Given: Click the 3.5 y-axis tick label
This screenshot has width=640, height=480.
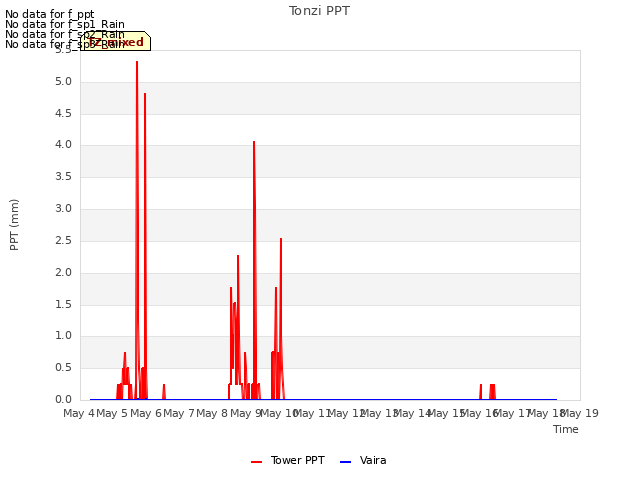Looking at the screenshot, I should tap(63, 177).
